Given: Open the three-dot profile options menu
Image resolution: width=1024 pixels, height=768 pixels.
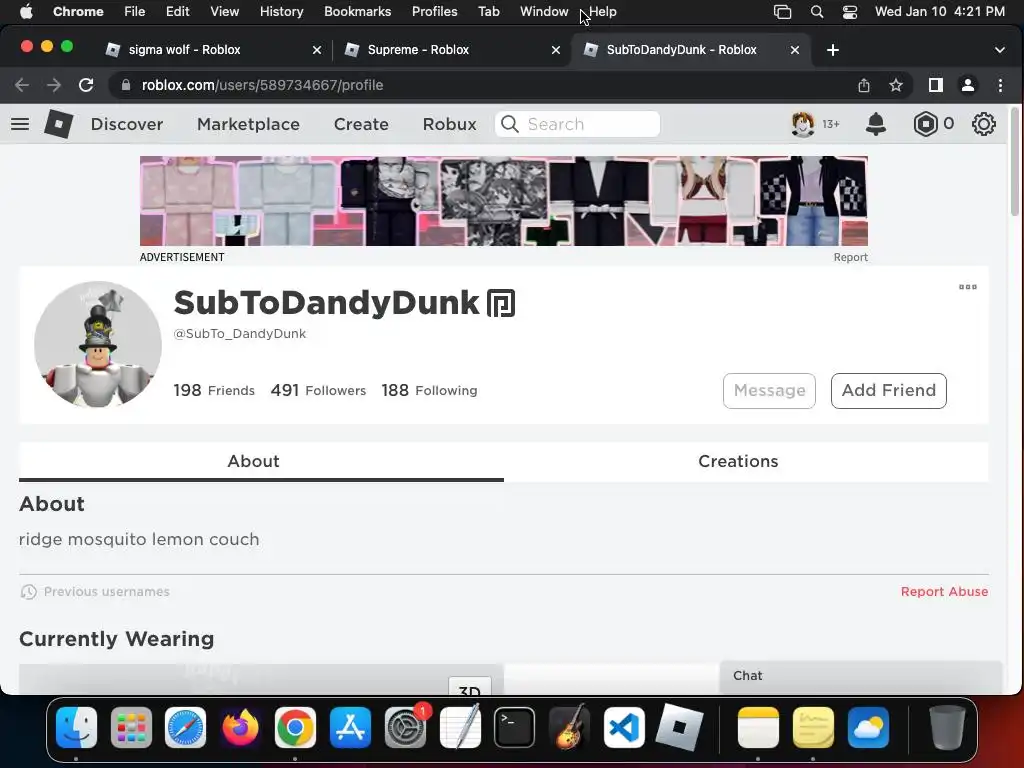Looking at the screenshot, I should point(968,287).
